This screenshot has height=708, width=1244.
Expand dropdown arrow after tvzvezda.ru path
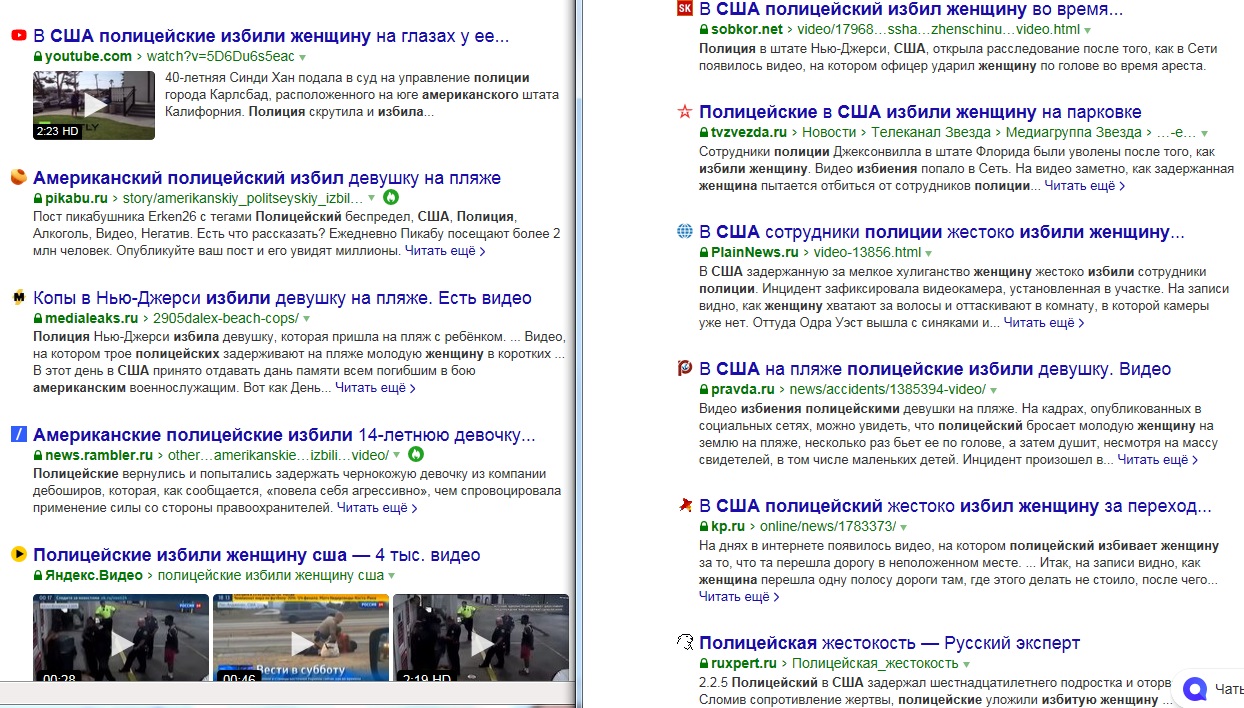point(1205,133)
